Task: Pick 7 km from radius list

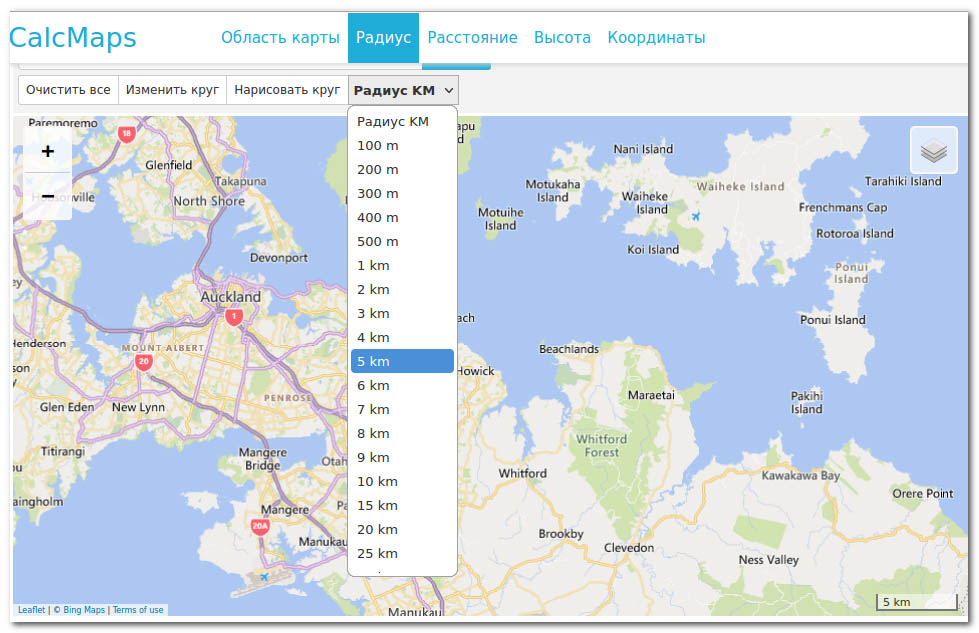Action: tap(402, 410)
